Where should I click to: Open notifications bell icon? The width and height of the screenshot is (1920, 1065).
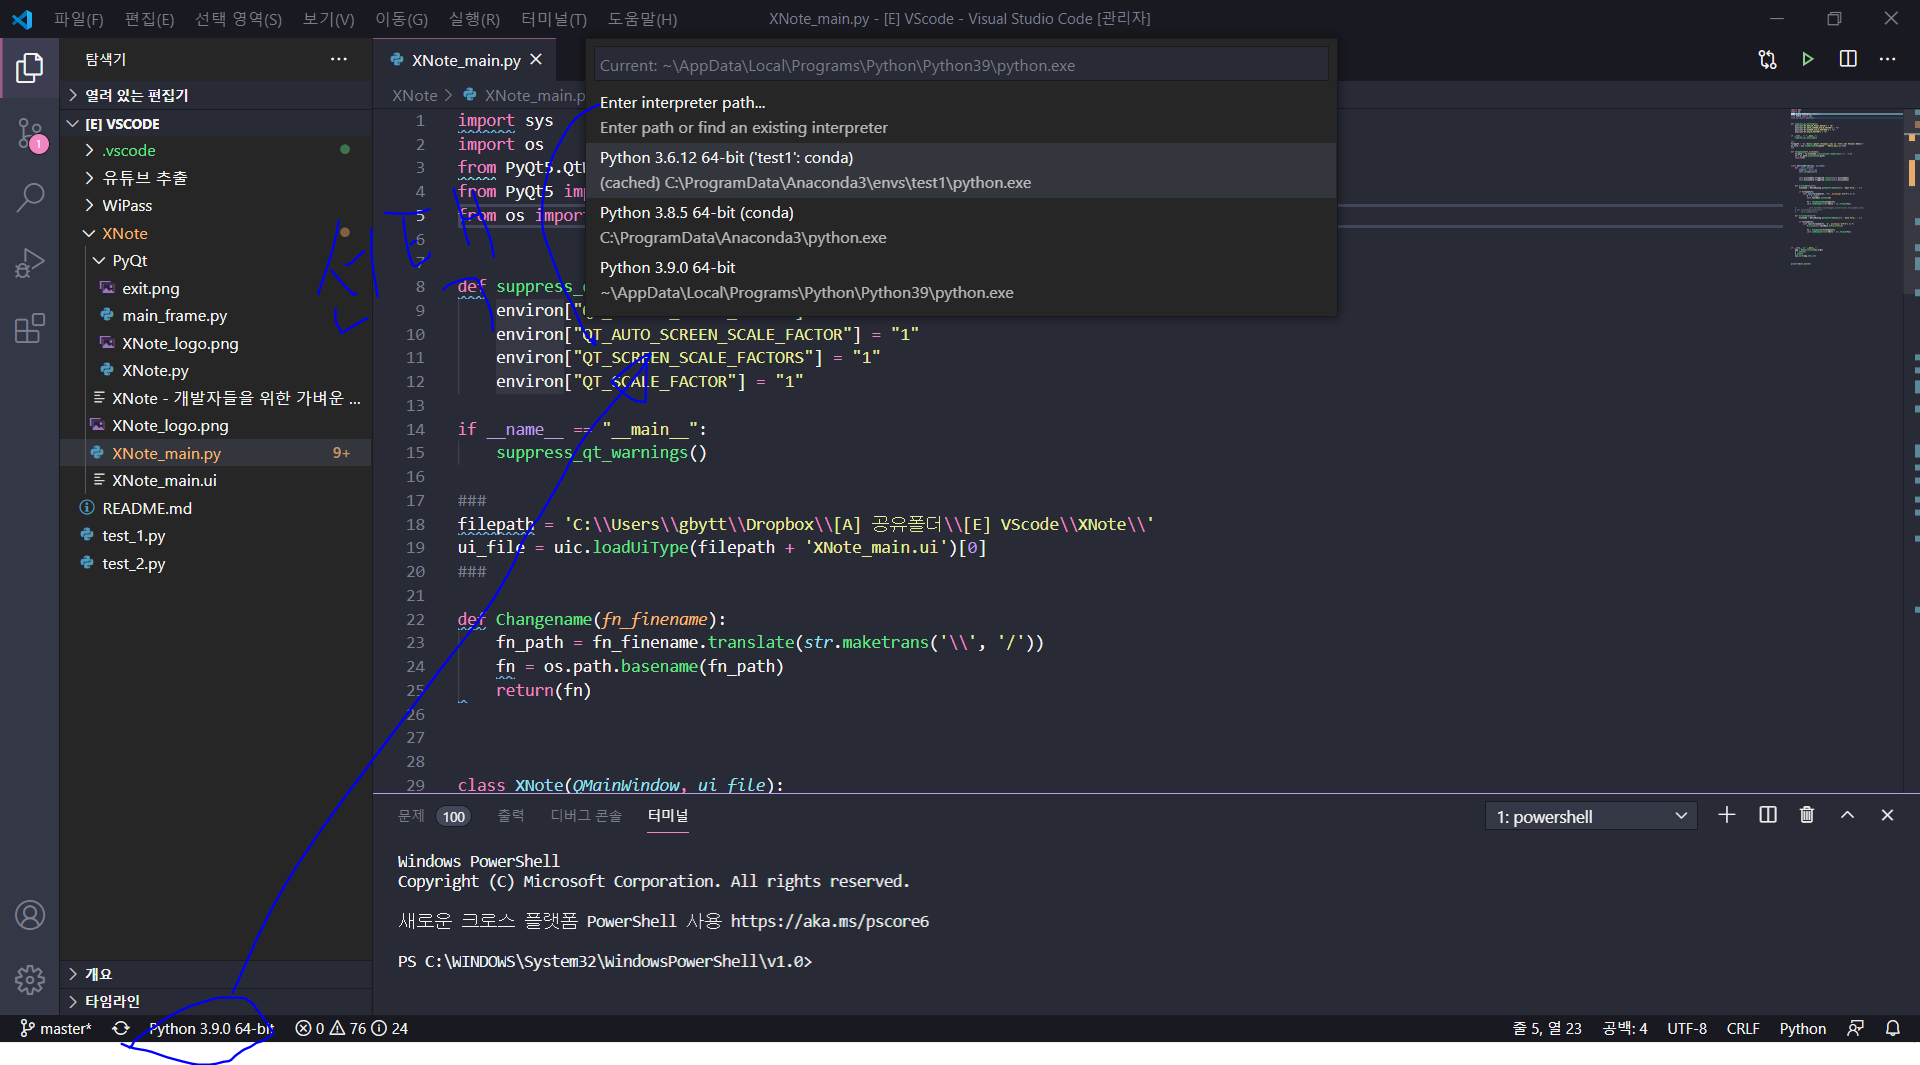(x=1893, y=1028)
